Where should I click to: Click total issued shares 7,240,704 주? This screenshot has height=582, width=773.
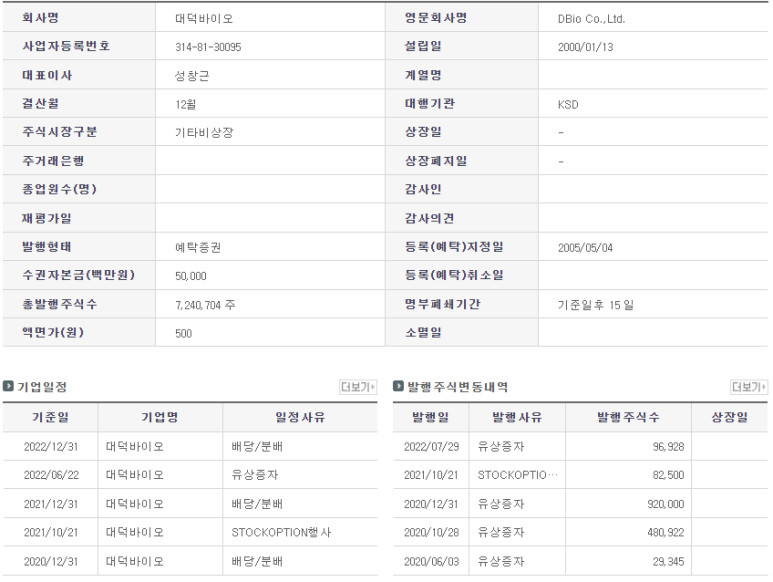point(205,305)
